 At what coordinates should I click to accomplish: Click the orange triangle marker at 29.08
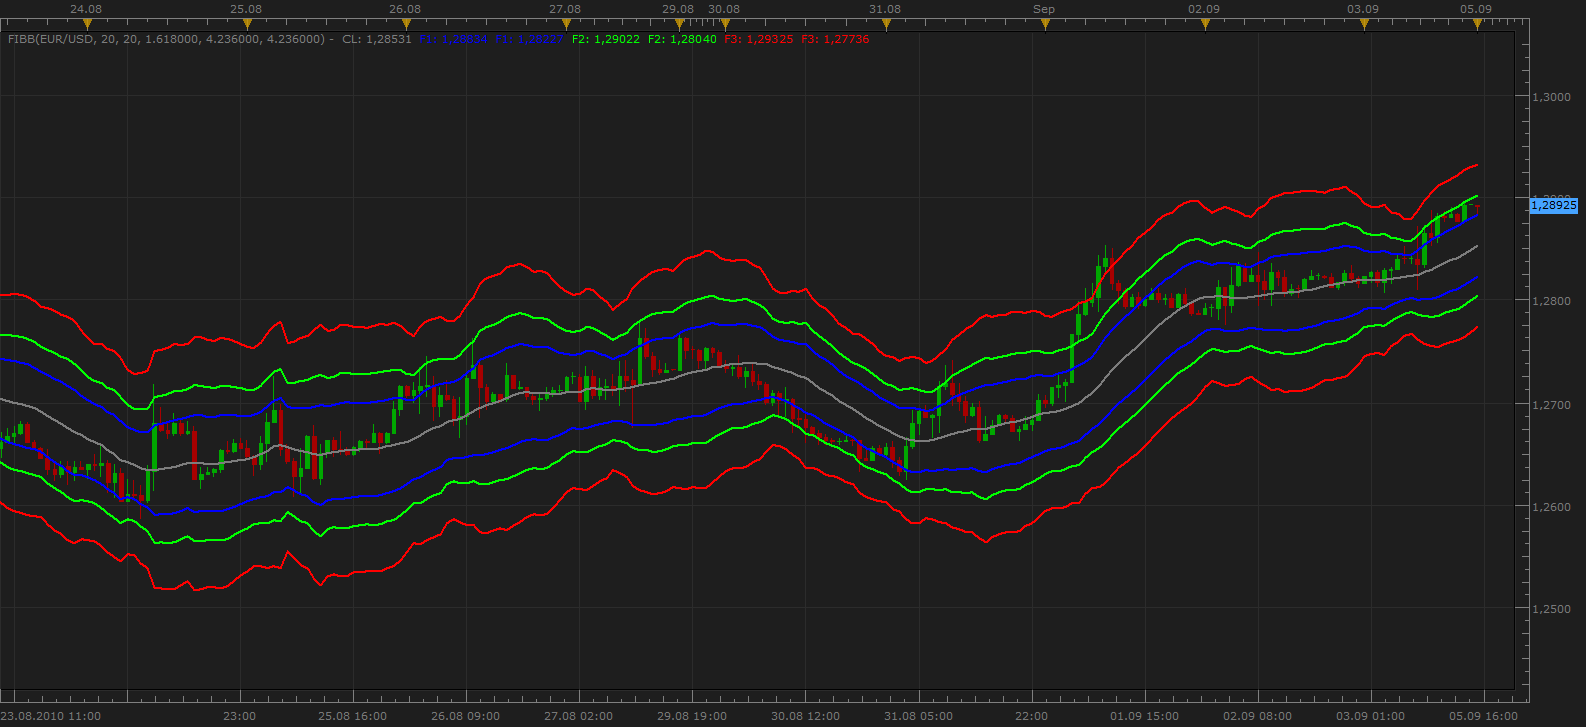point(679,24)
